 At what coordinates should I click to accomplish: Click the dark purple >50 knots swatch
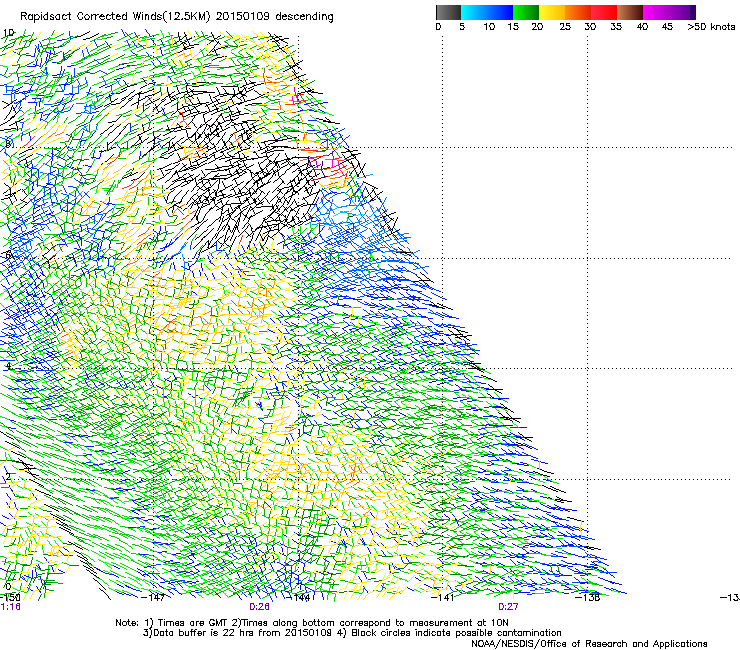pyautogui.click(x=692, y=12)
